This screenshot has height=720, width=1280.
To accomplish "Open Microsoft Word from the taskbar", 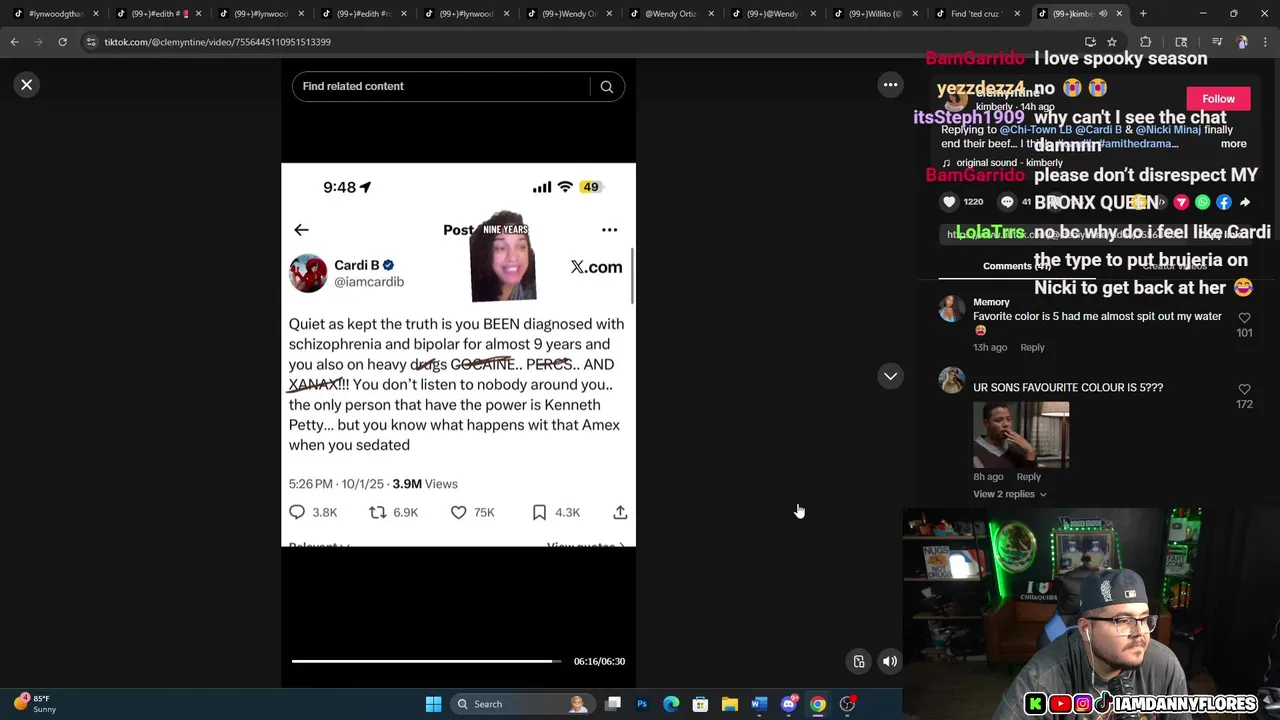I will pyautogui.click(x=759, y=704).
